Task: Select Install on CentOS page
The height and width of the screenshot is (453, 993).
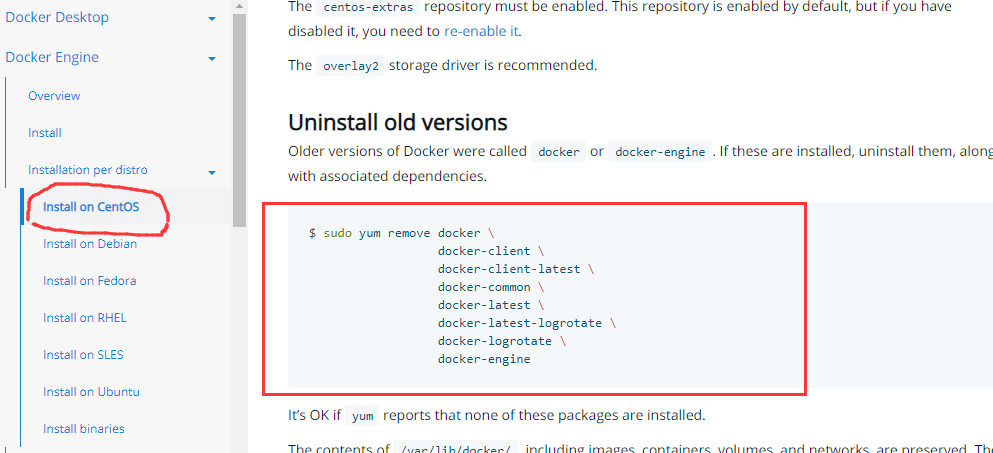Action: 91,207
